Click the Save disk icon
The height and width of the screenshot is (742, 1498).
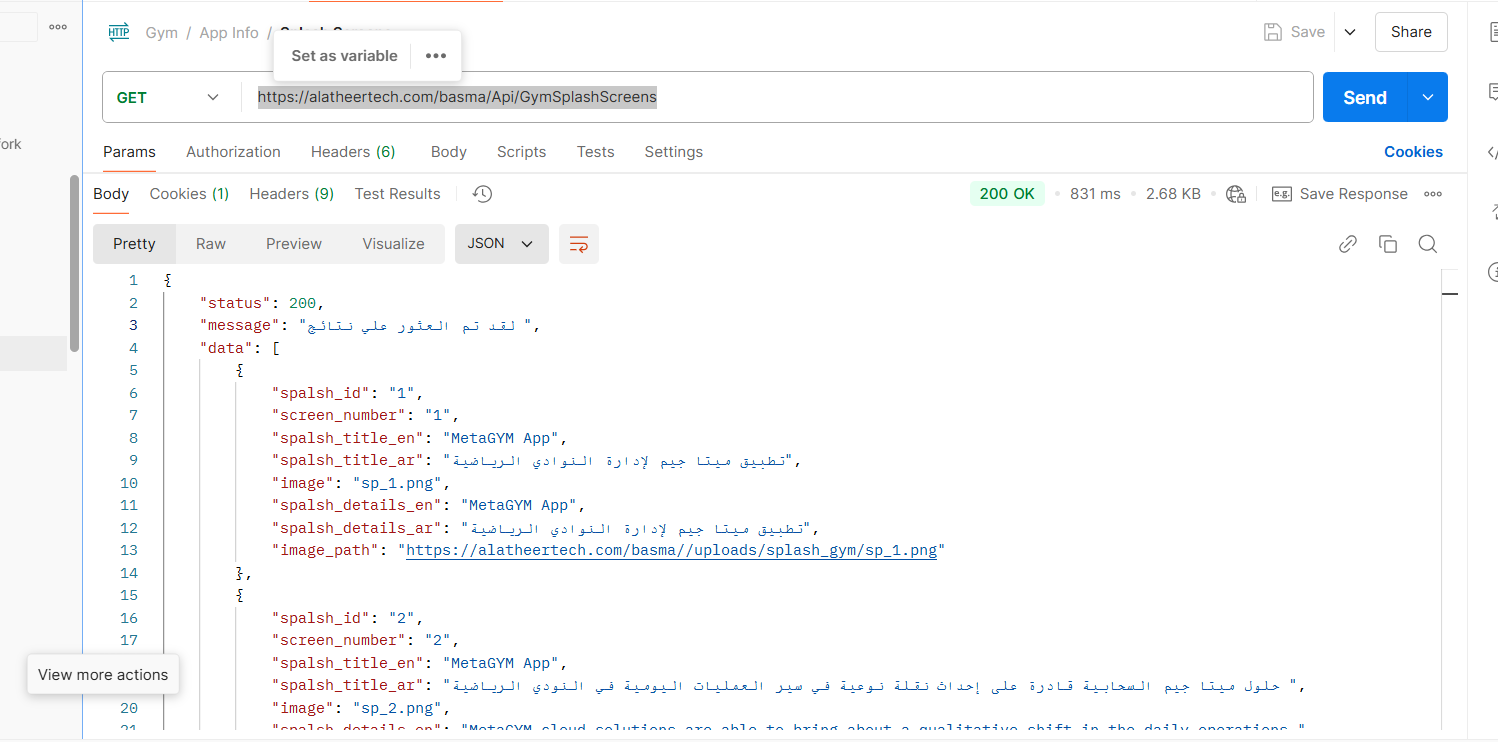[1273, 32]
